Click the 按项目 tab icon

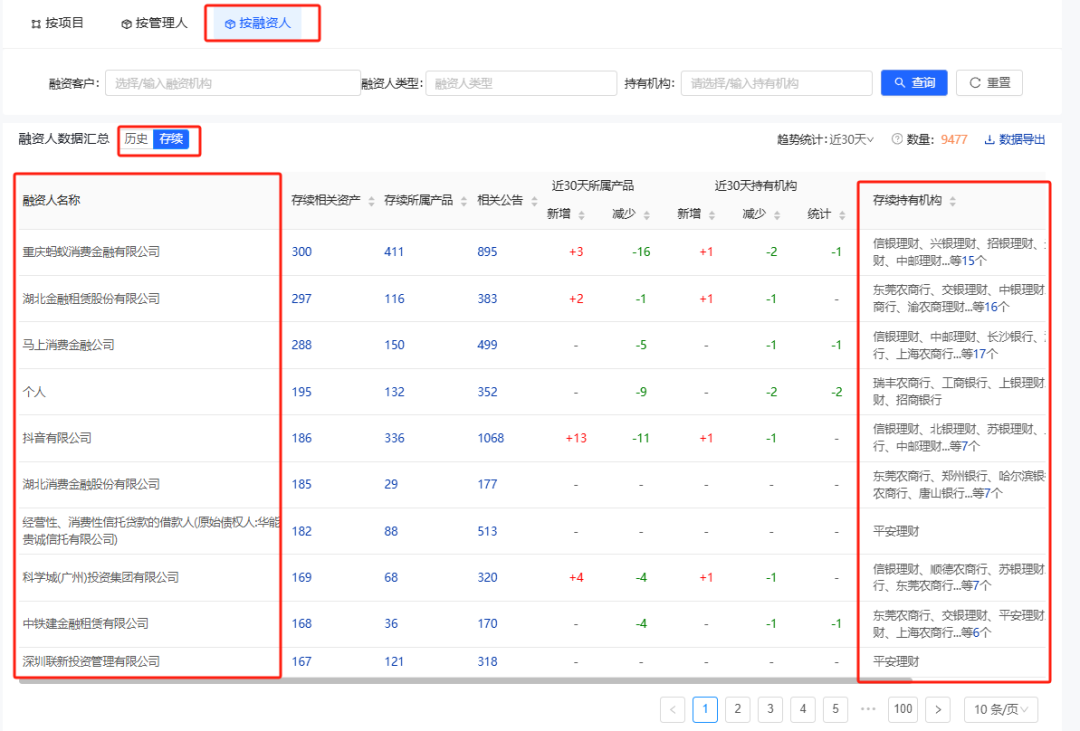[35, 22]
